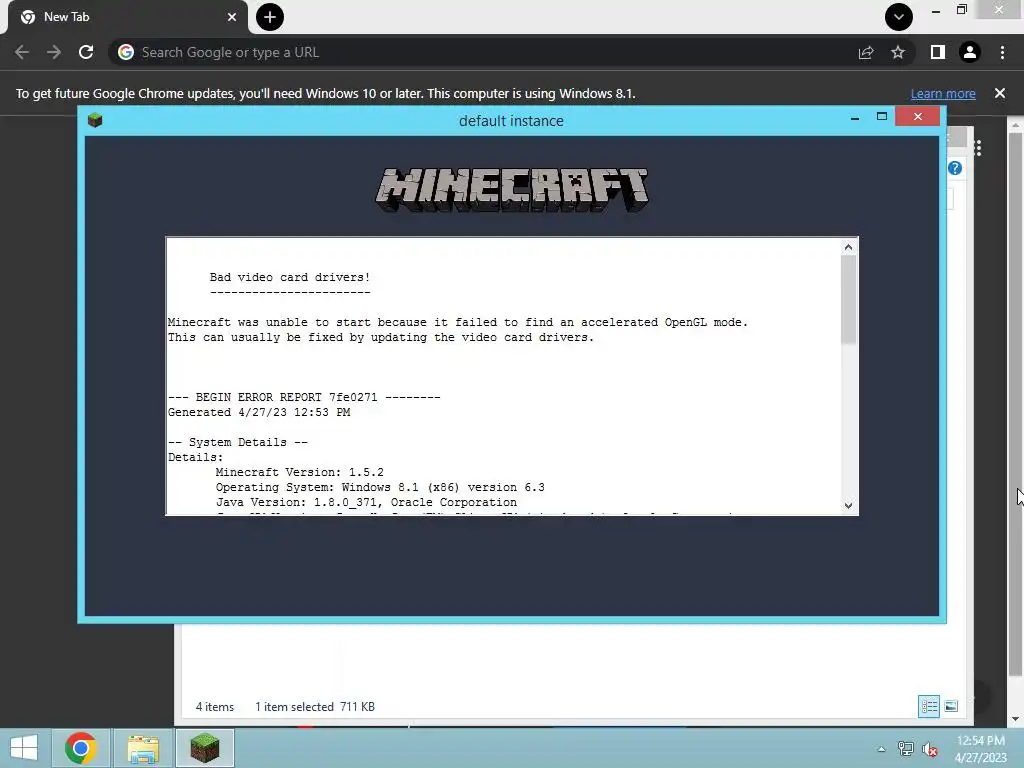Minimize the default instance window
The height and width of the screenshot is (768, 1024).
(x=855, y=118)
